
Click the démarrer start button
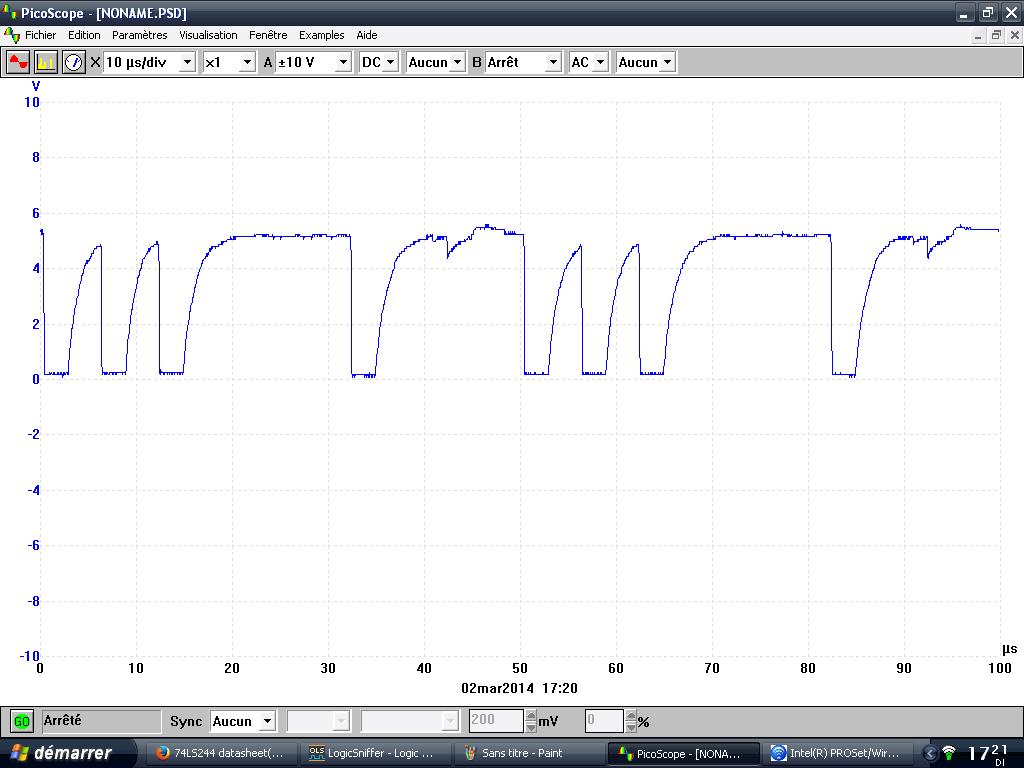coord(60,753)
